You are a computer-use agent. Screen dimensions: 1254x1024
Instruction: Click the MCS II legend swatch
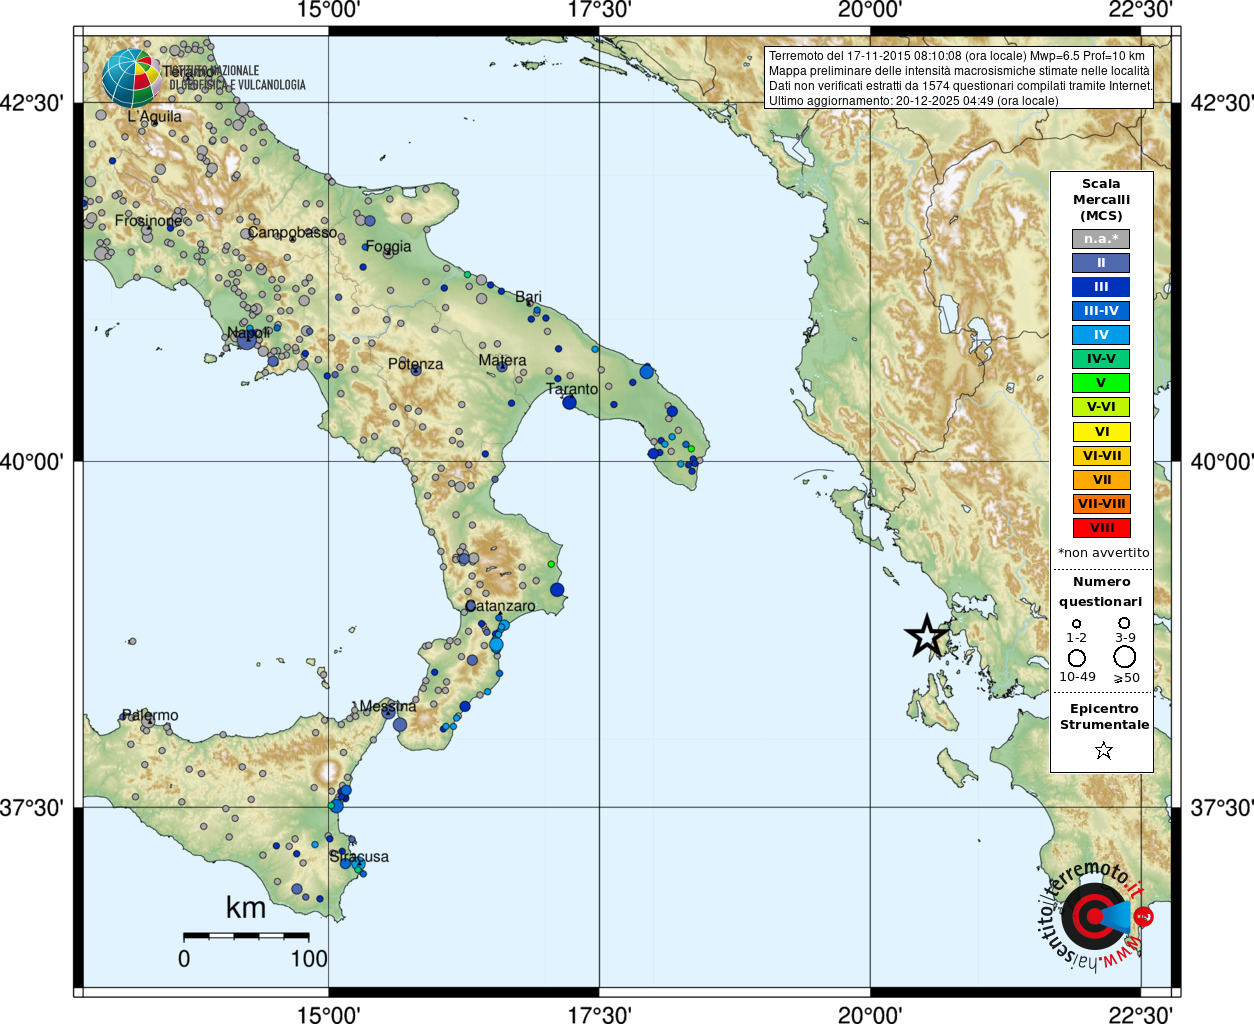(1101, 263)
